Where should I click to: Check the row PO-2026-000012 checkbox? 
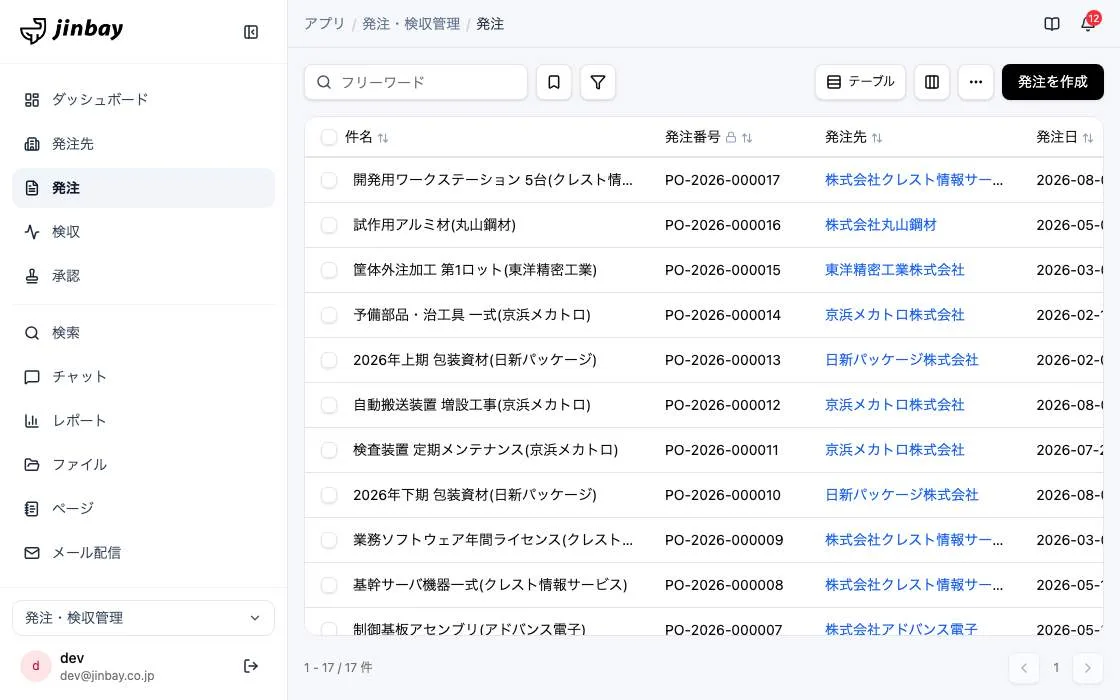[329, 405]
